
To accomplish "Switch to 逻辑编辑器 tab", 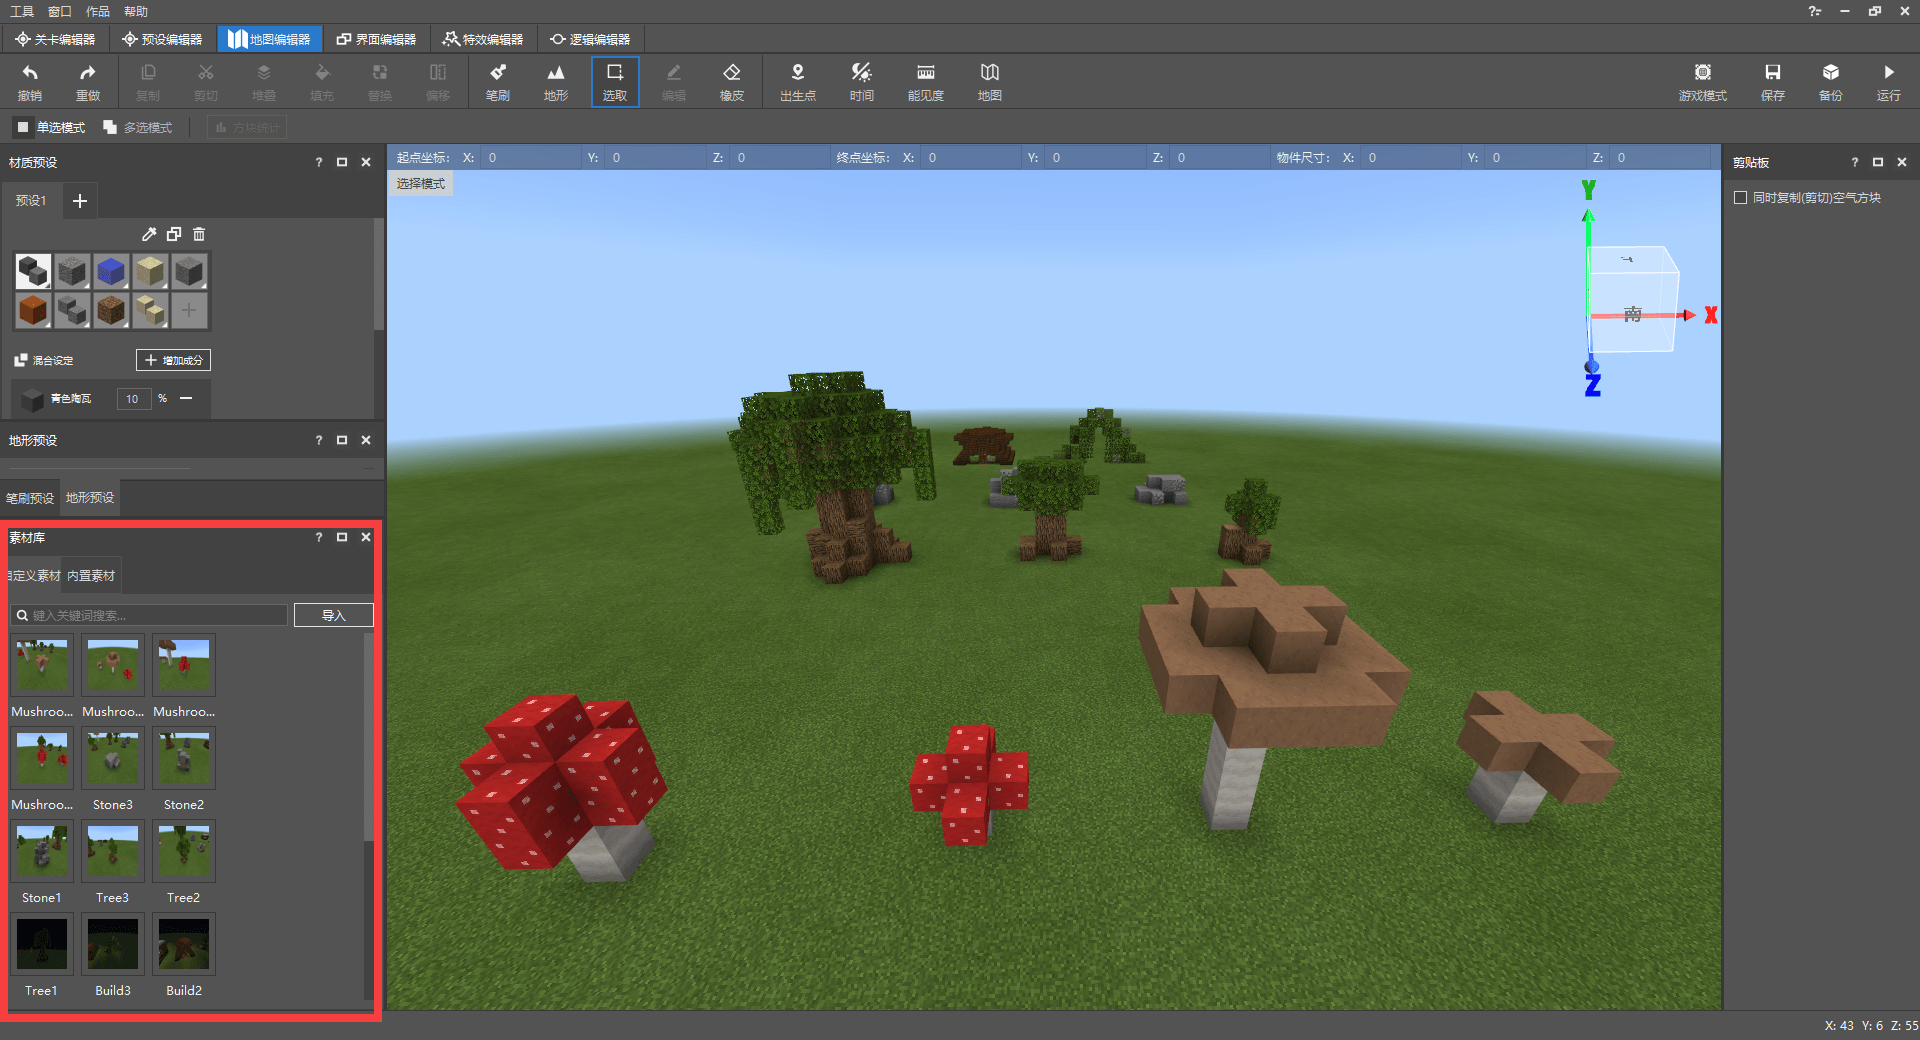I will [x=590, y=39].
